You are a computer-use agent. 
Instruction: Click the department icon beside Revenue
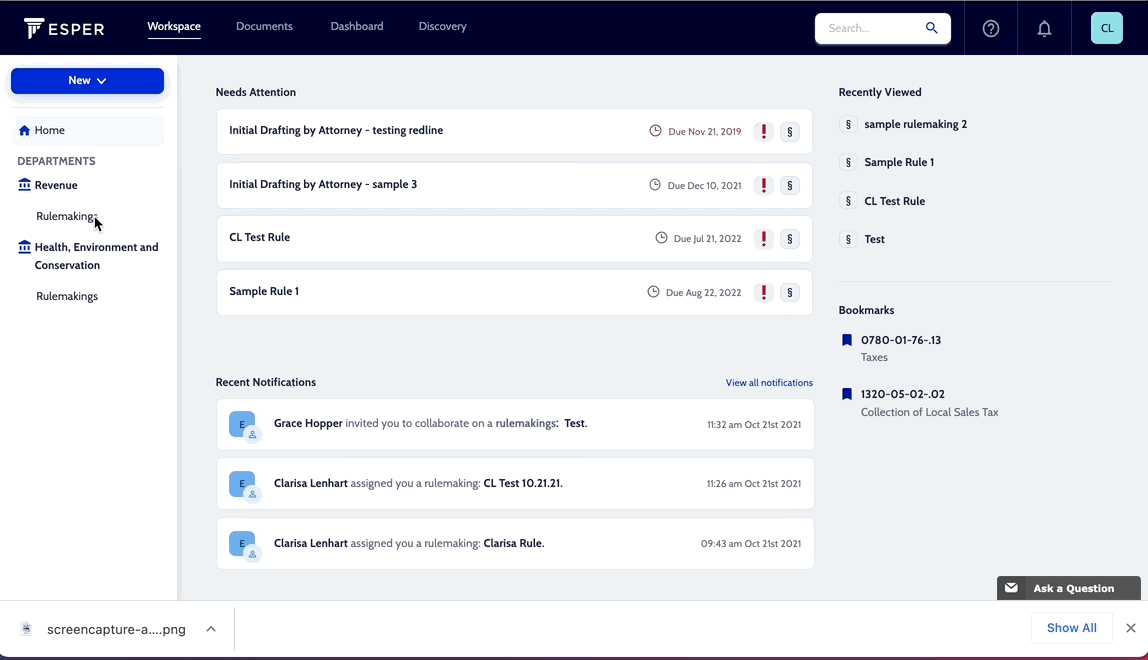[x=22, y=185]
